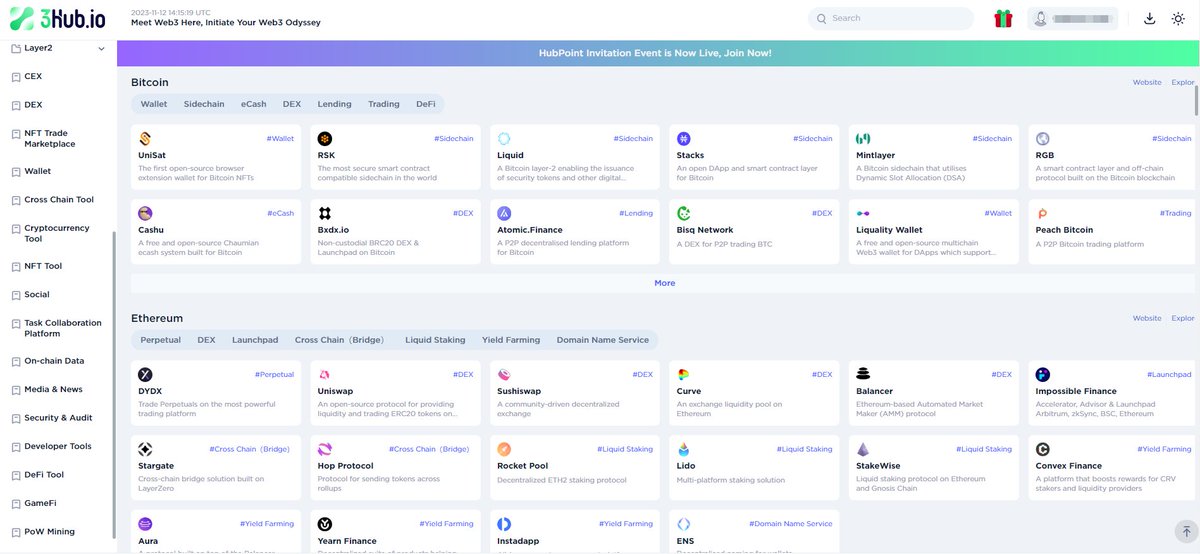Click the Cashu logo icon

point(145,214)
